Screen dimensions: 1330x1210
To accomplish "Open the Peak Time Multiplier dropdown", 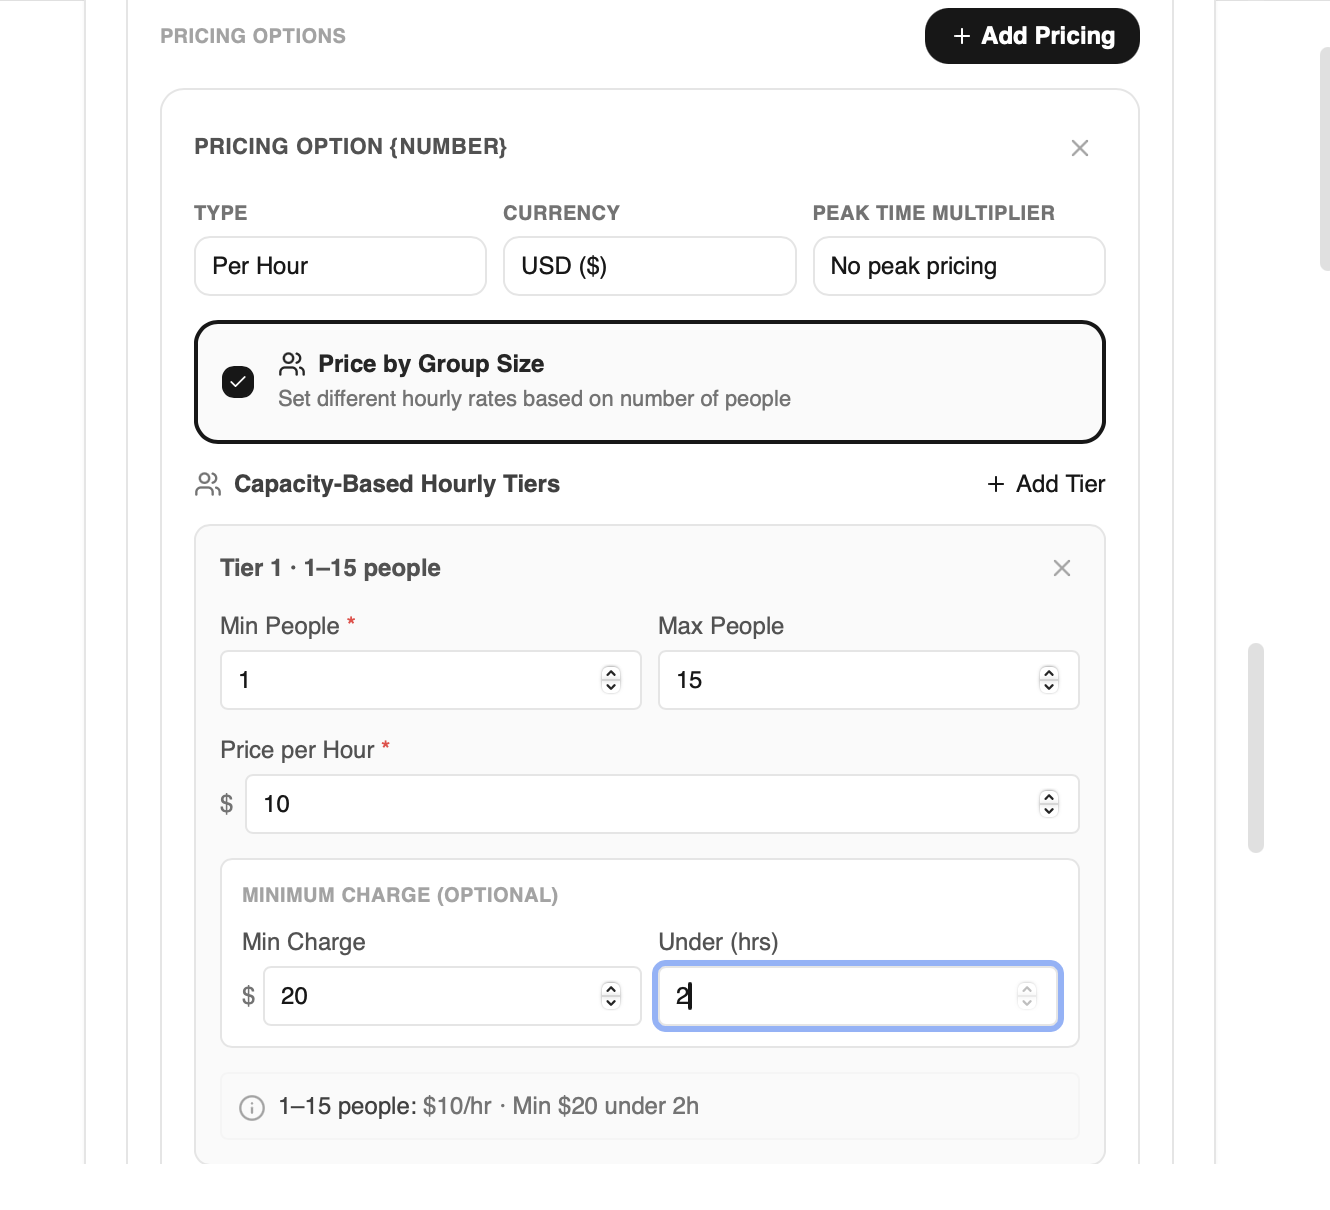I will [x=959, y=266].
